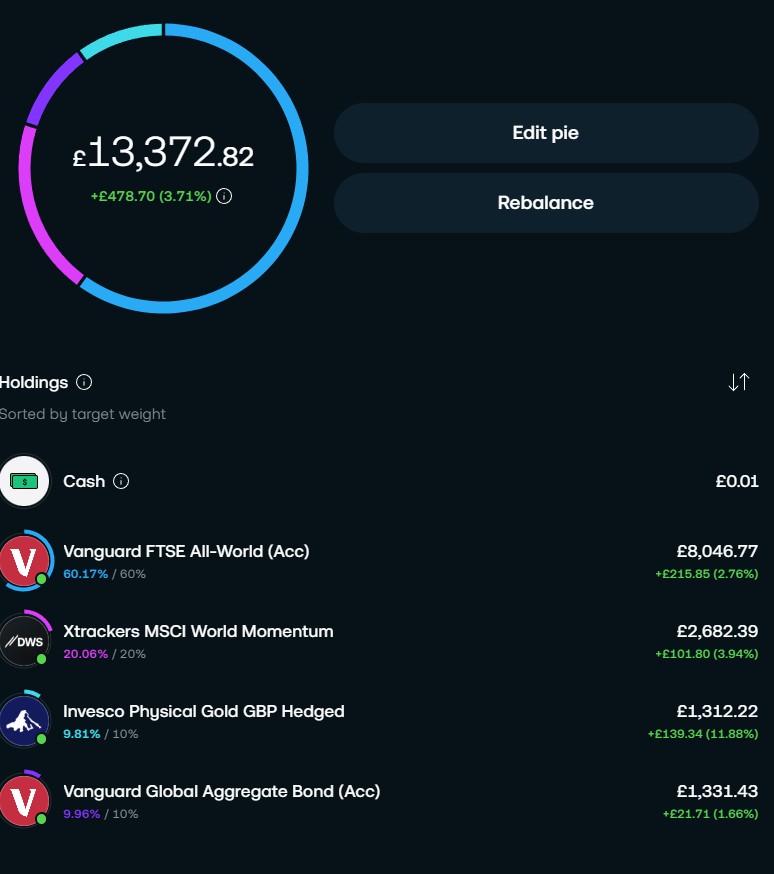Click the £1,331.43 holding value
Image resolution: width=774 pixels, height=874 pixels.
coord(717,792)
